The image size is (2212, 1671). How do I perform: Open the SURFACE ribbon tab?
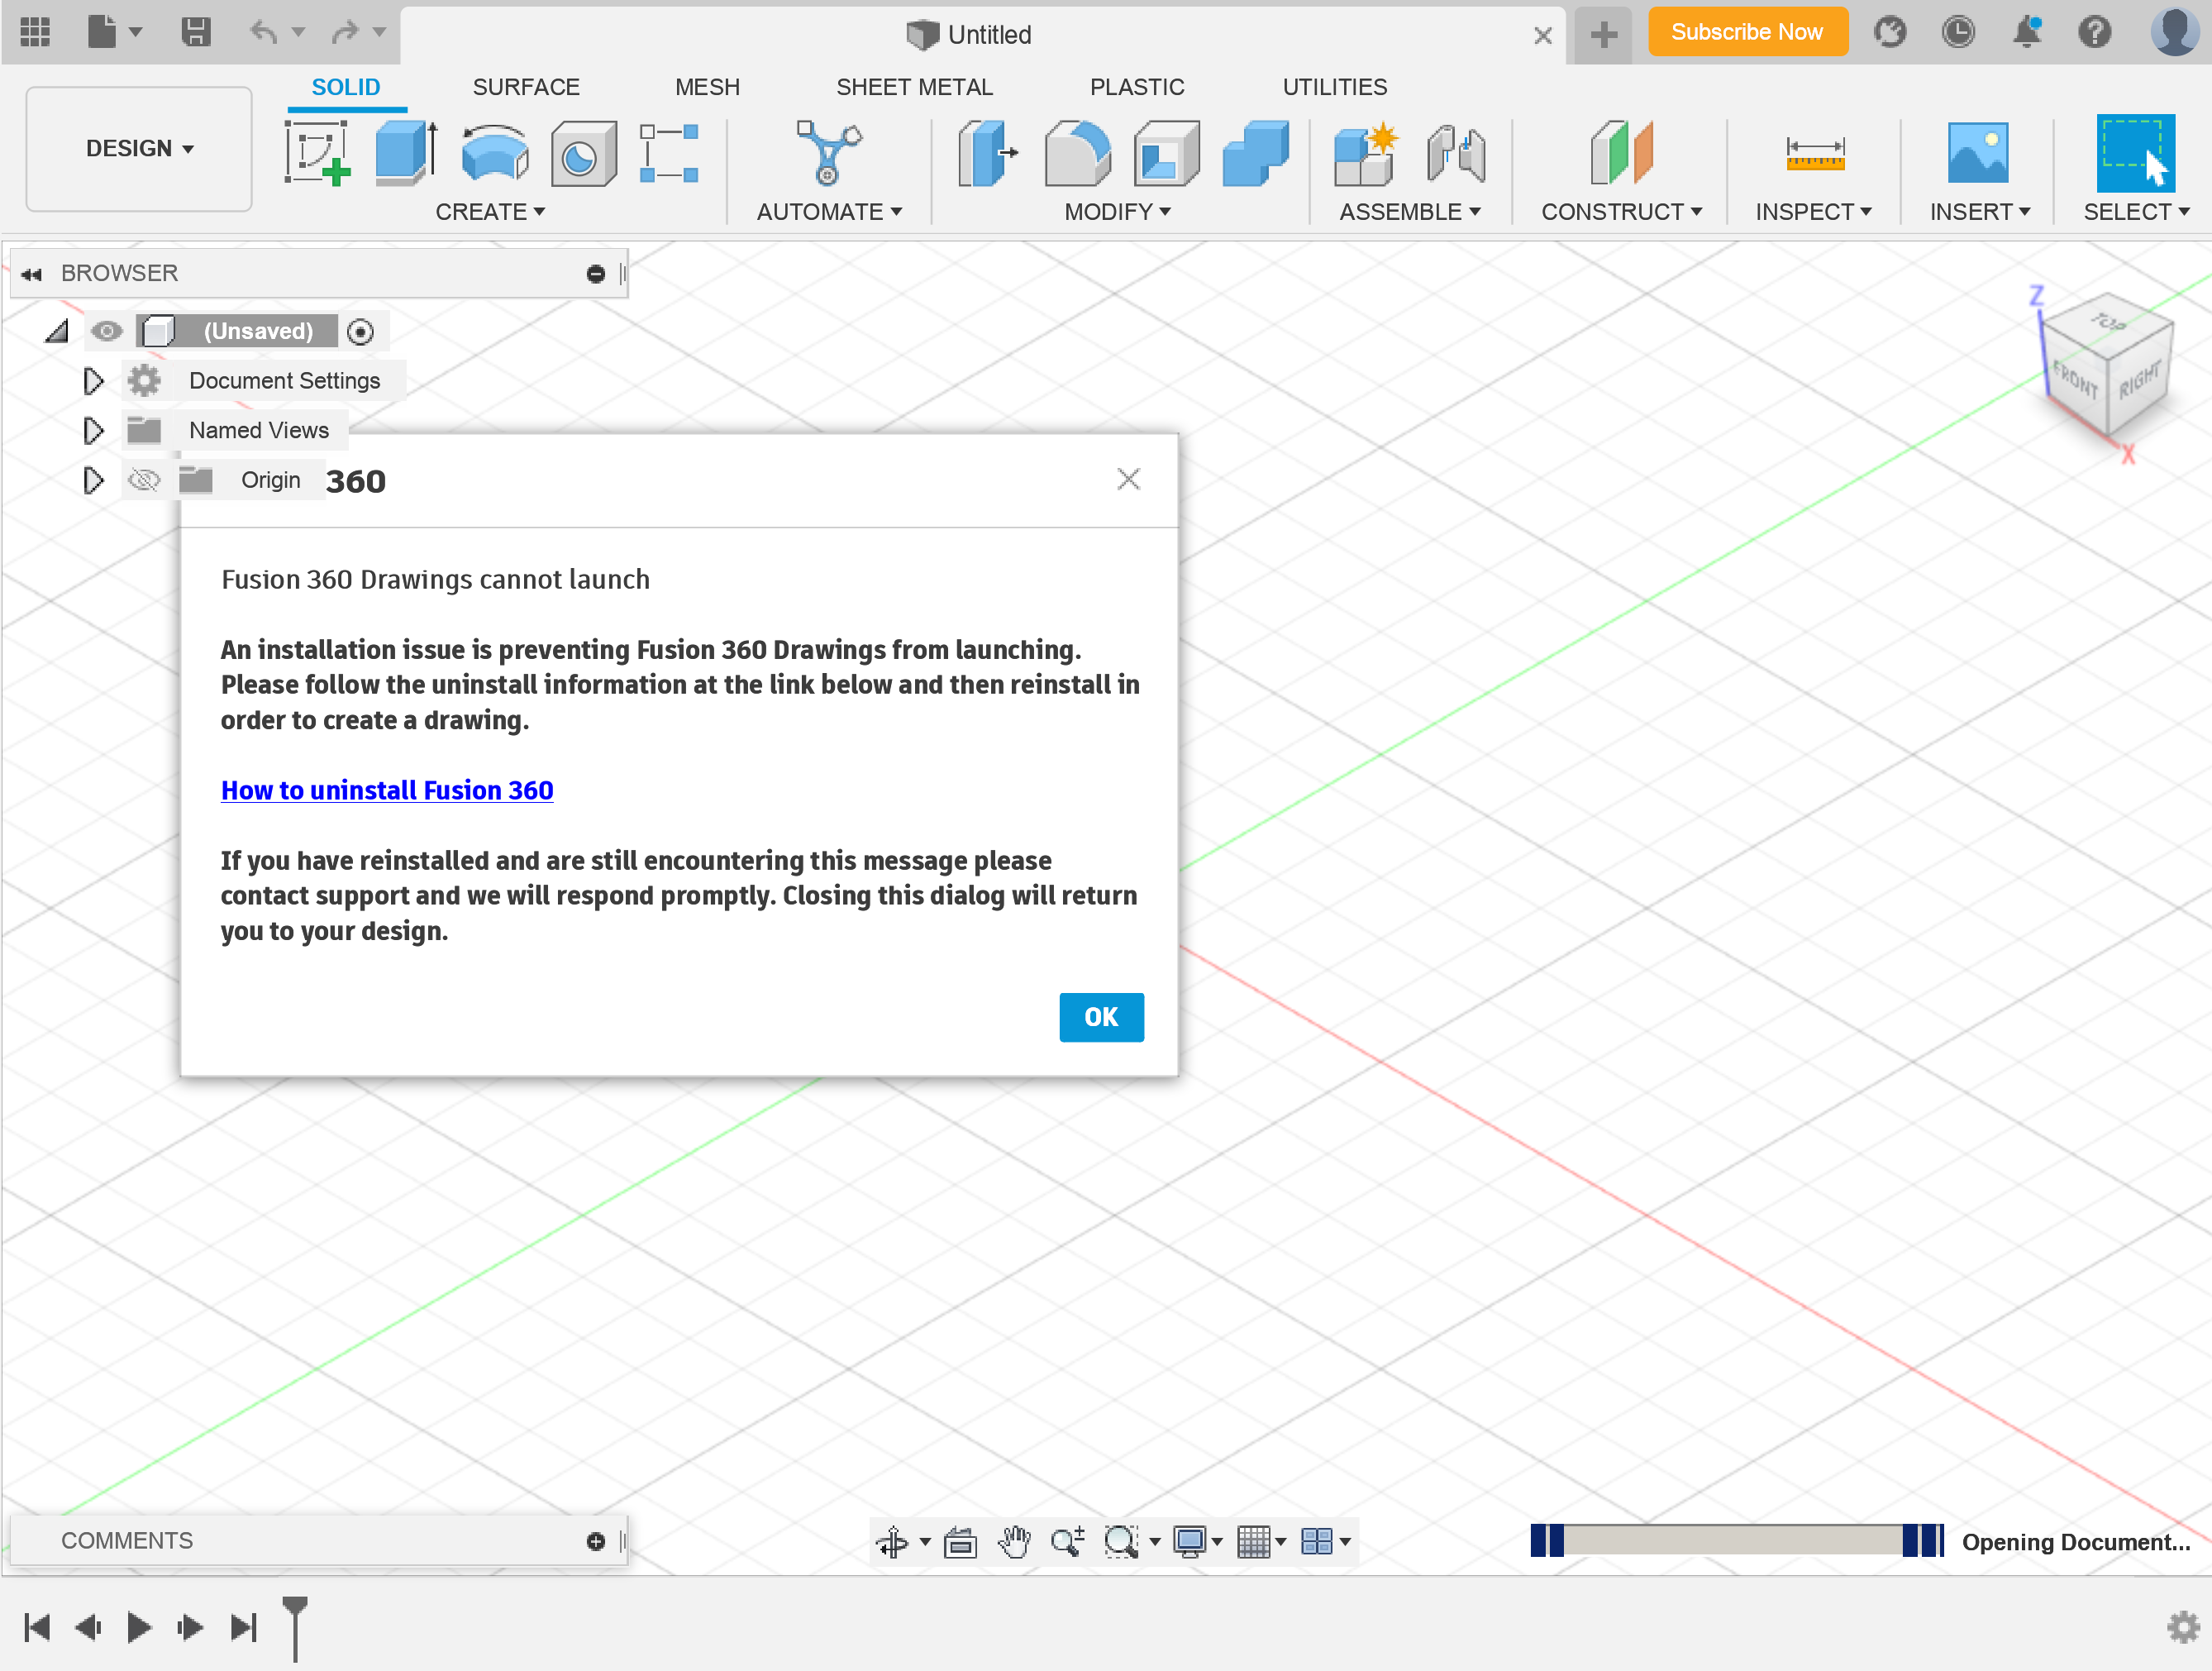(x=526, y=87)
